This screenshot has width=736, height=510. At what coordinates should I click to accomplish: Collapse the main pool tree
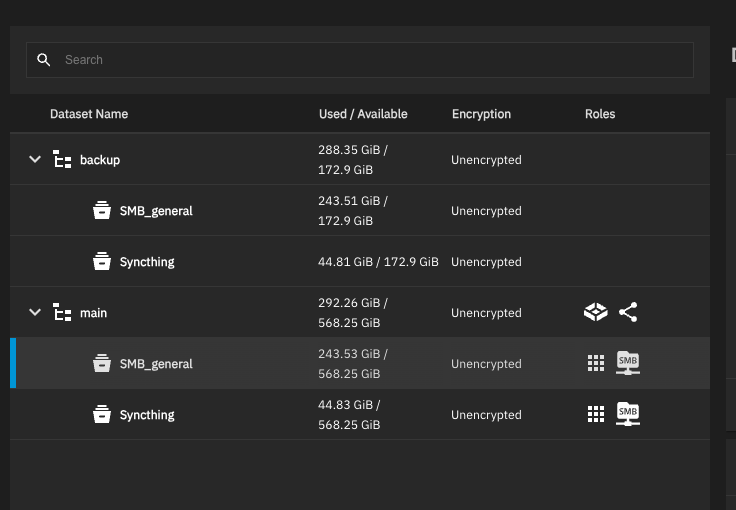point(35,312)
